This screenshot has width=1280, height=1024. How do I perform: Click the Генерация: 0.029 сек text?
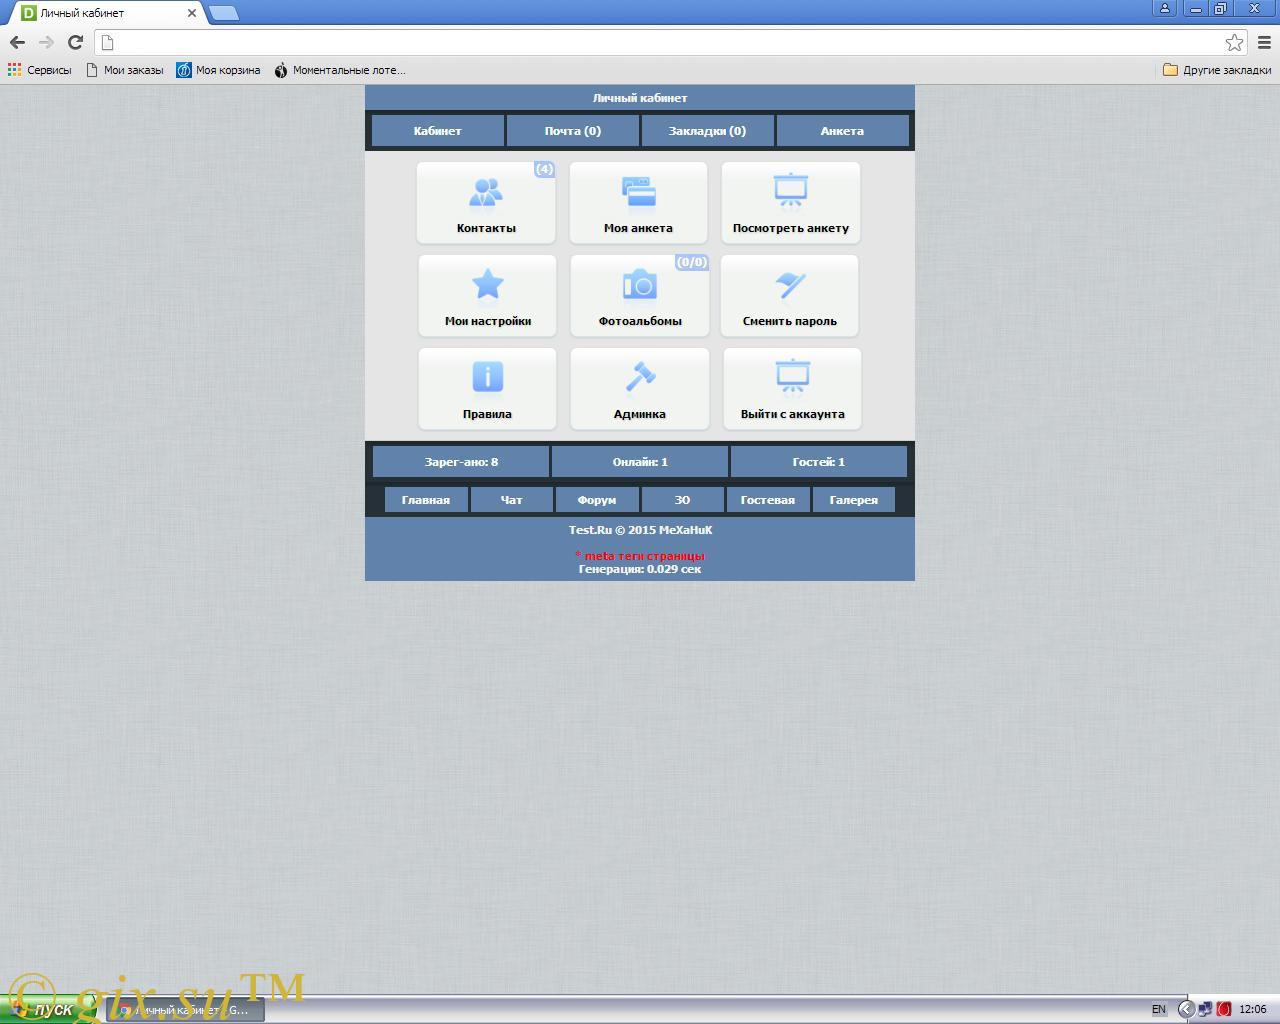[x=640, y=569]
